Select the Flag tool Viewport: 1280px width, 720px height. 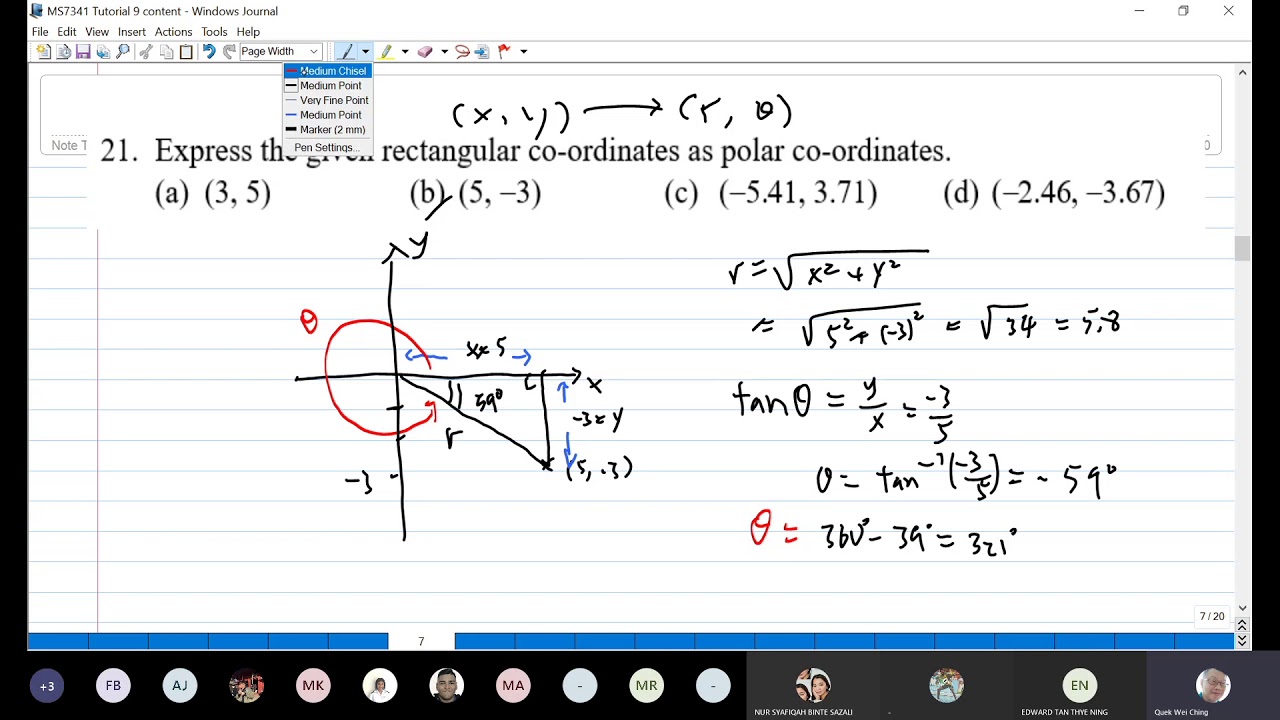click(x=504, y=51)
